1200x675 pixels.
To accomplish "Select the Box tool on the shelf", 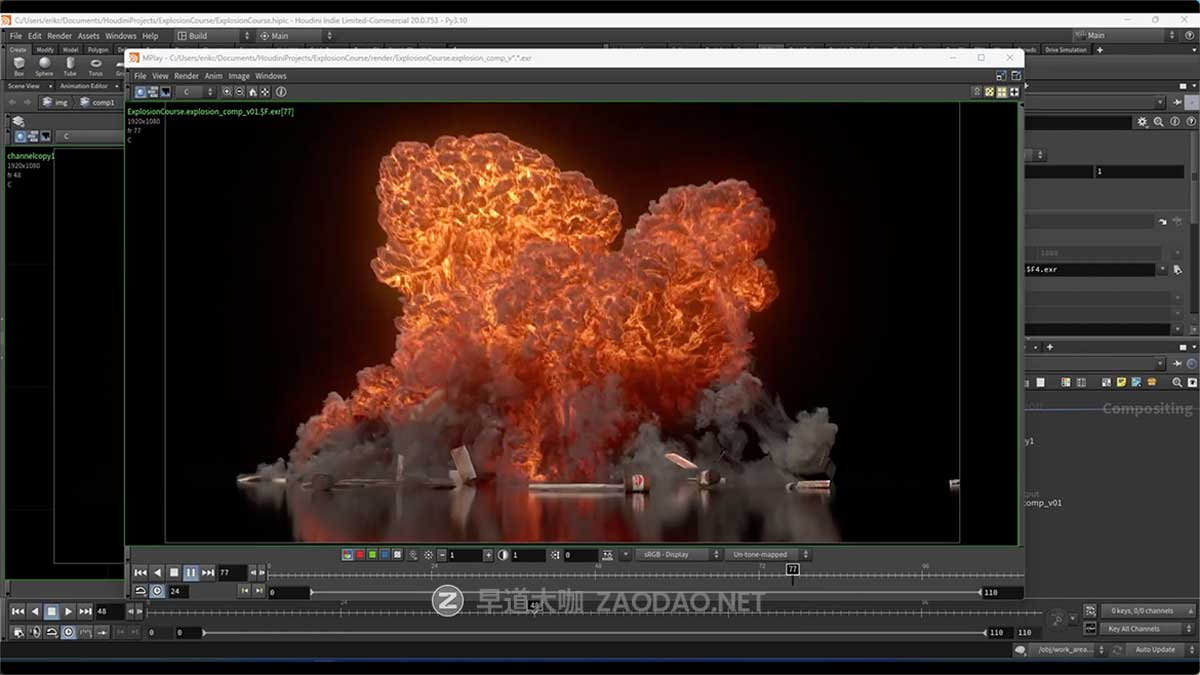I will (x=18, y=62).
